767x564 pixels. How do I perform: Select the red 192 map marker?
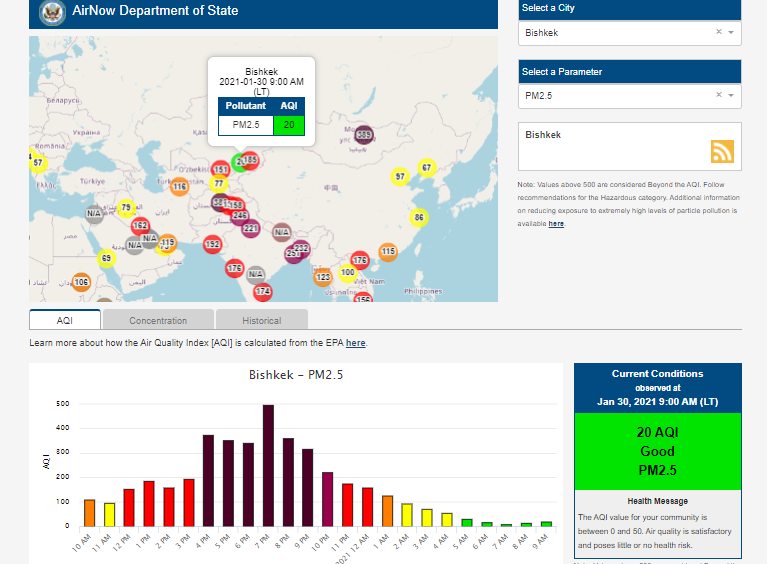tap(141, 226)
